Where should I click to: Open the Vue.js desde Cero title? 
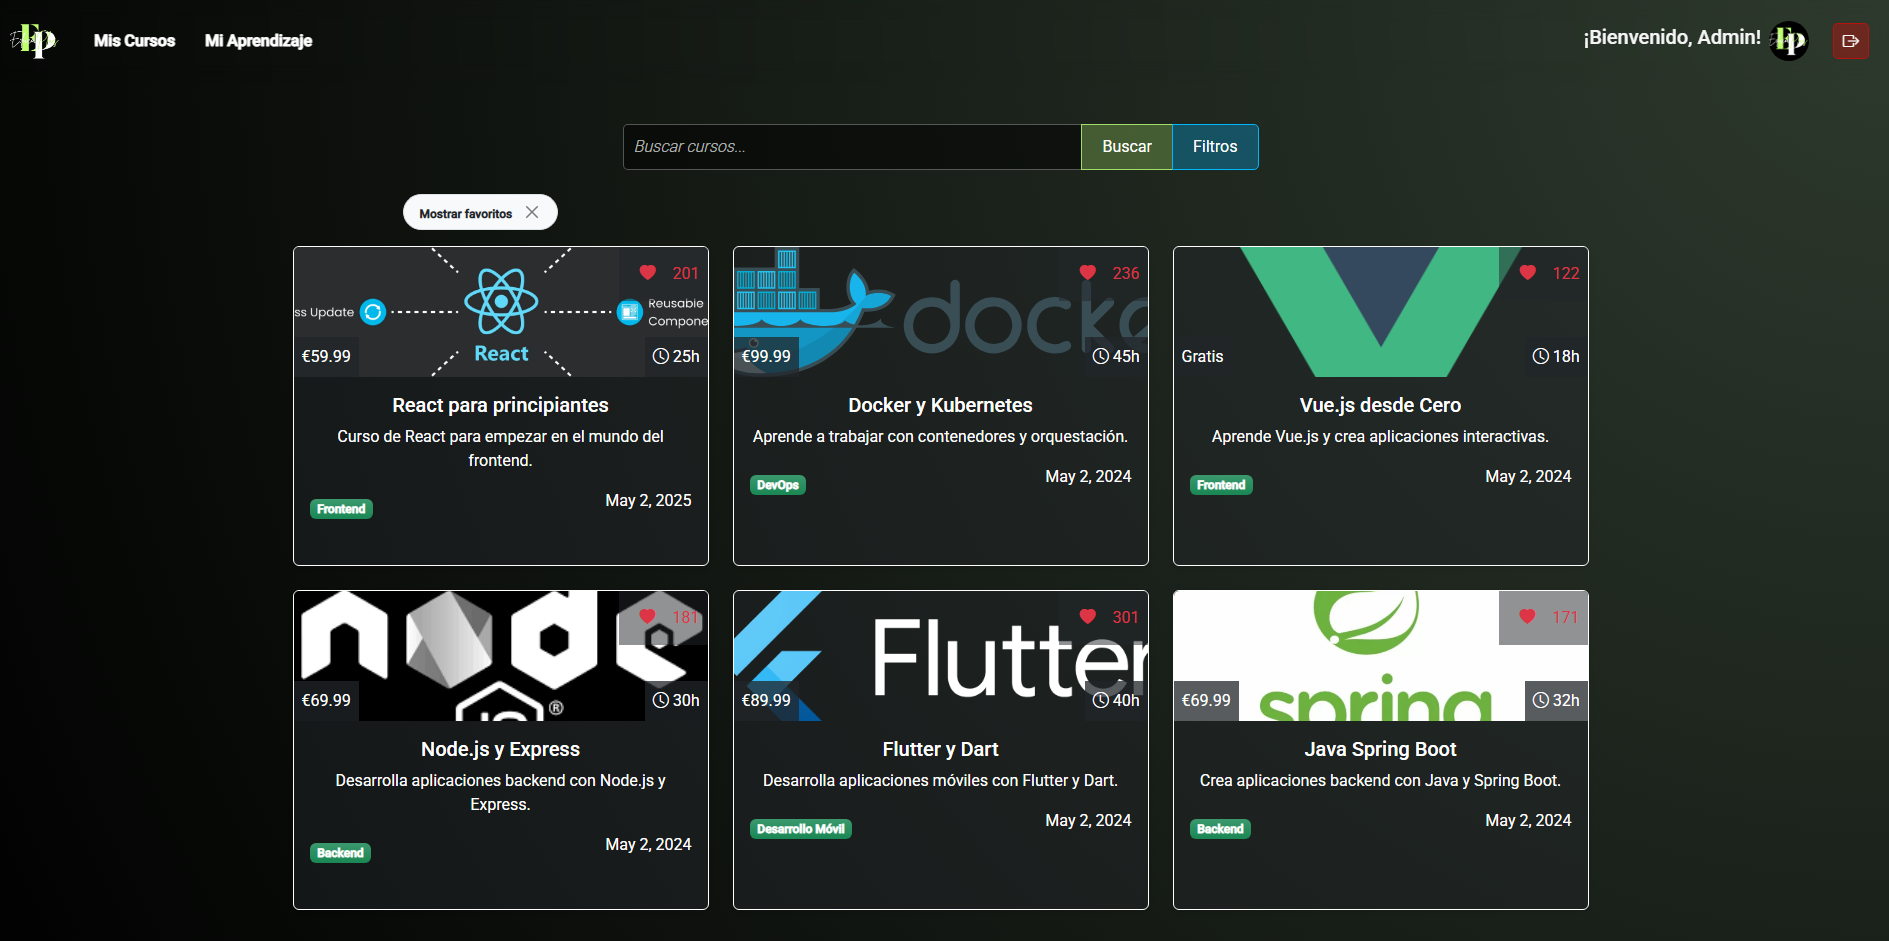tap(1380, 405)
